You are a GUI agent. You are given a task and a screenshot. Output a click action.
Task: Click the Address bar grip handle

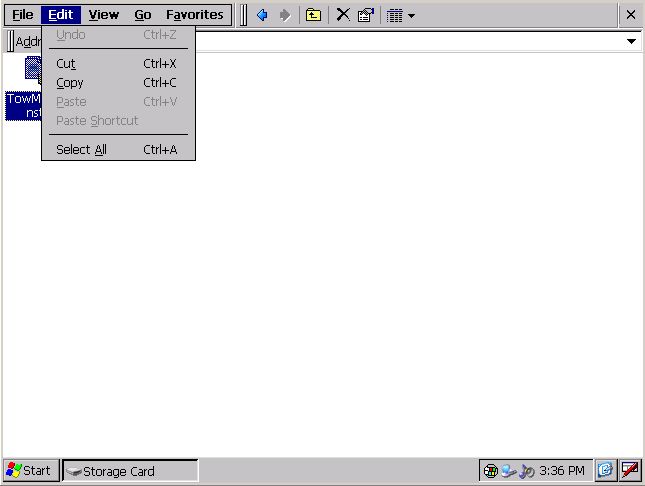(11, 42)
